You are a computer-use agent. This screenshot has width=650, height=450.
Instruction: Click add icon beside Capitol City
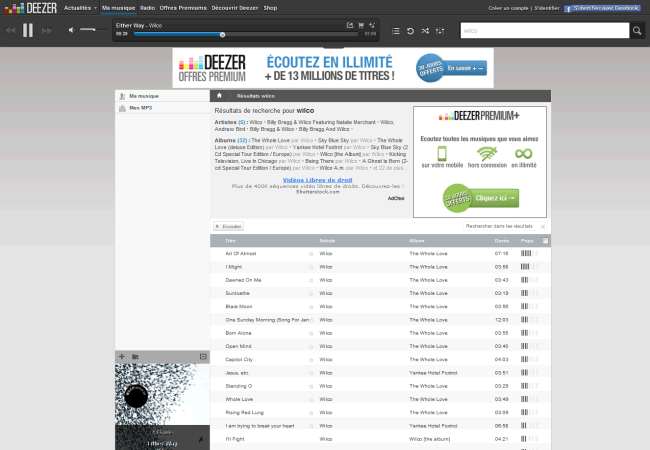tap(311, 360)
